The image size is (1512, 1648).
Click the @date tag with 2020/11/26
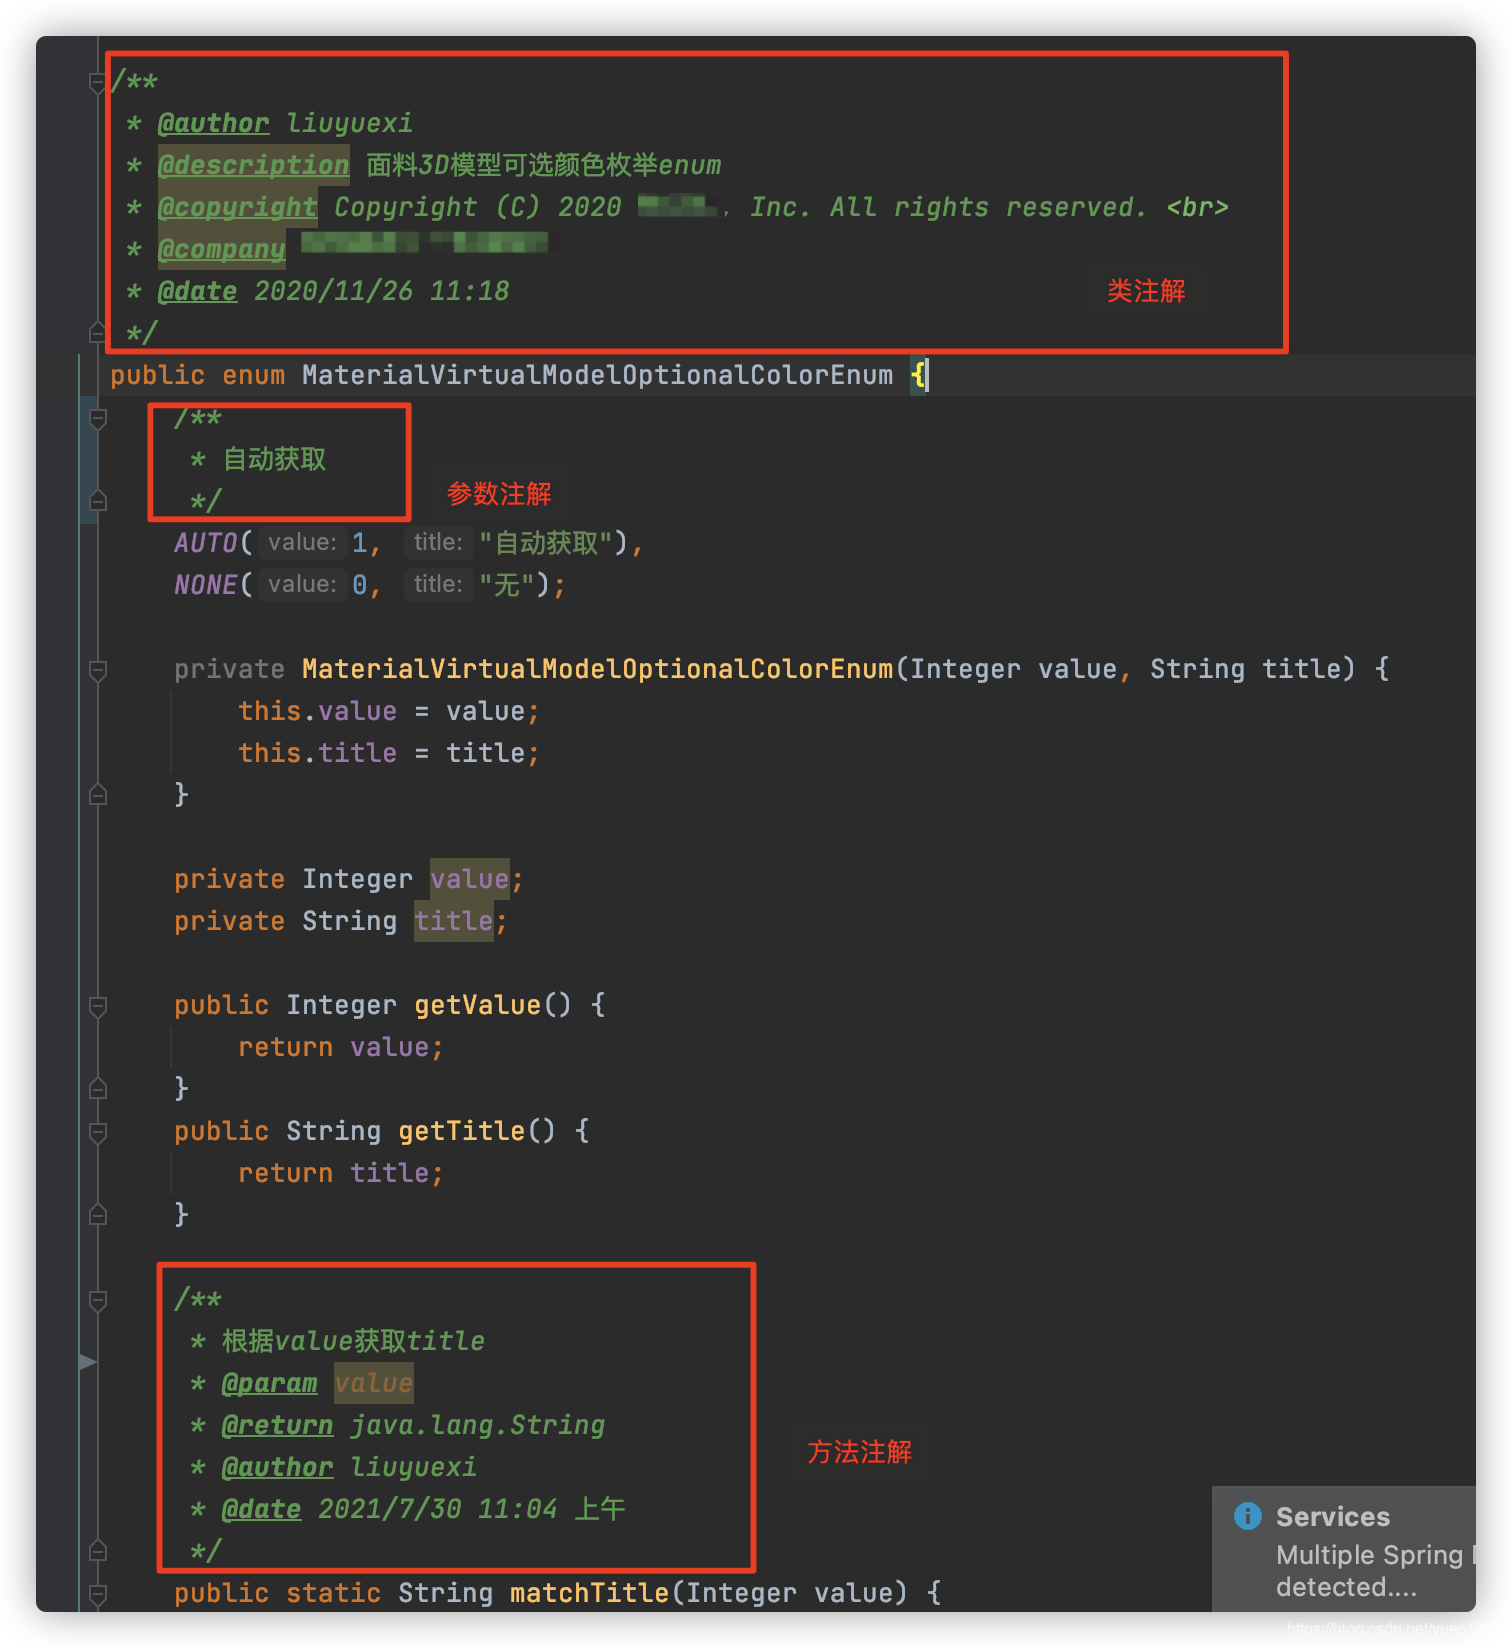tap(198, 291)
